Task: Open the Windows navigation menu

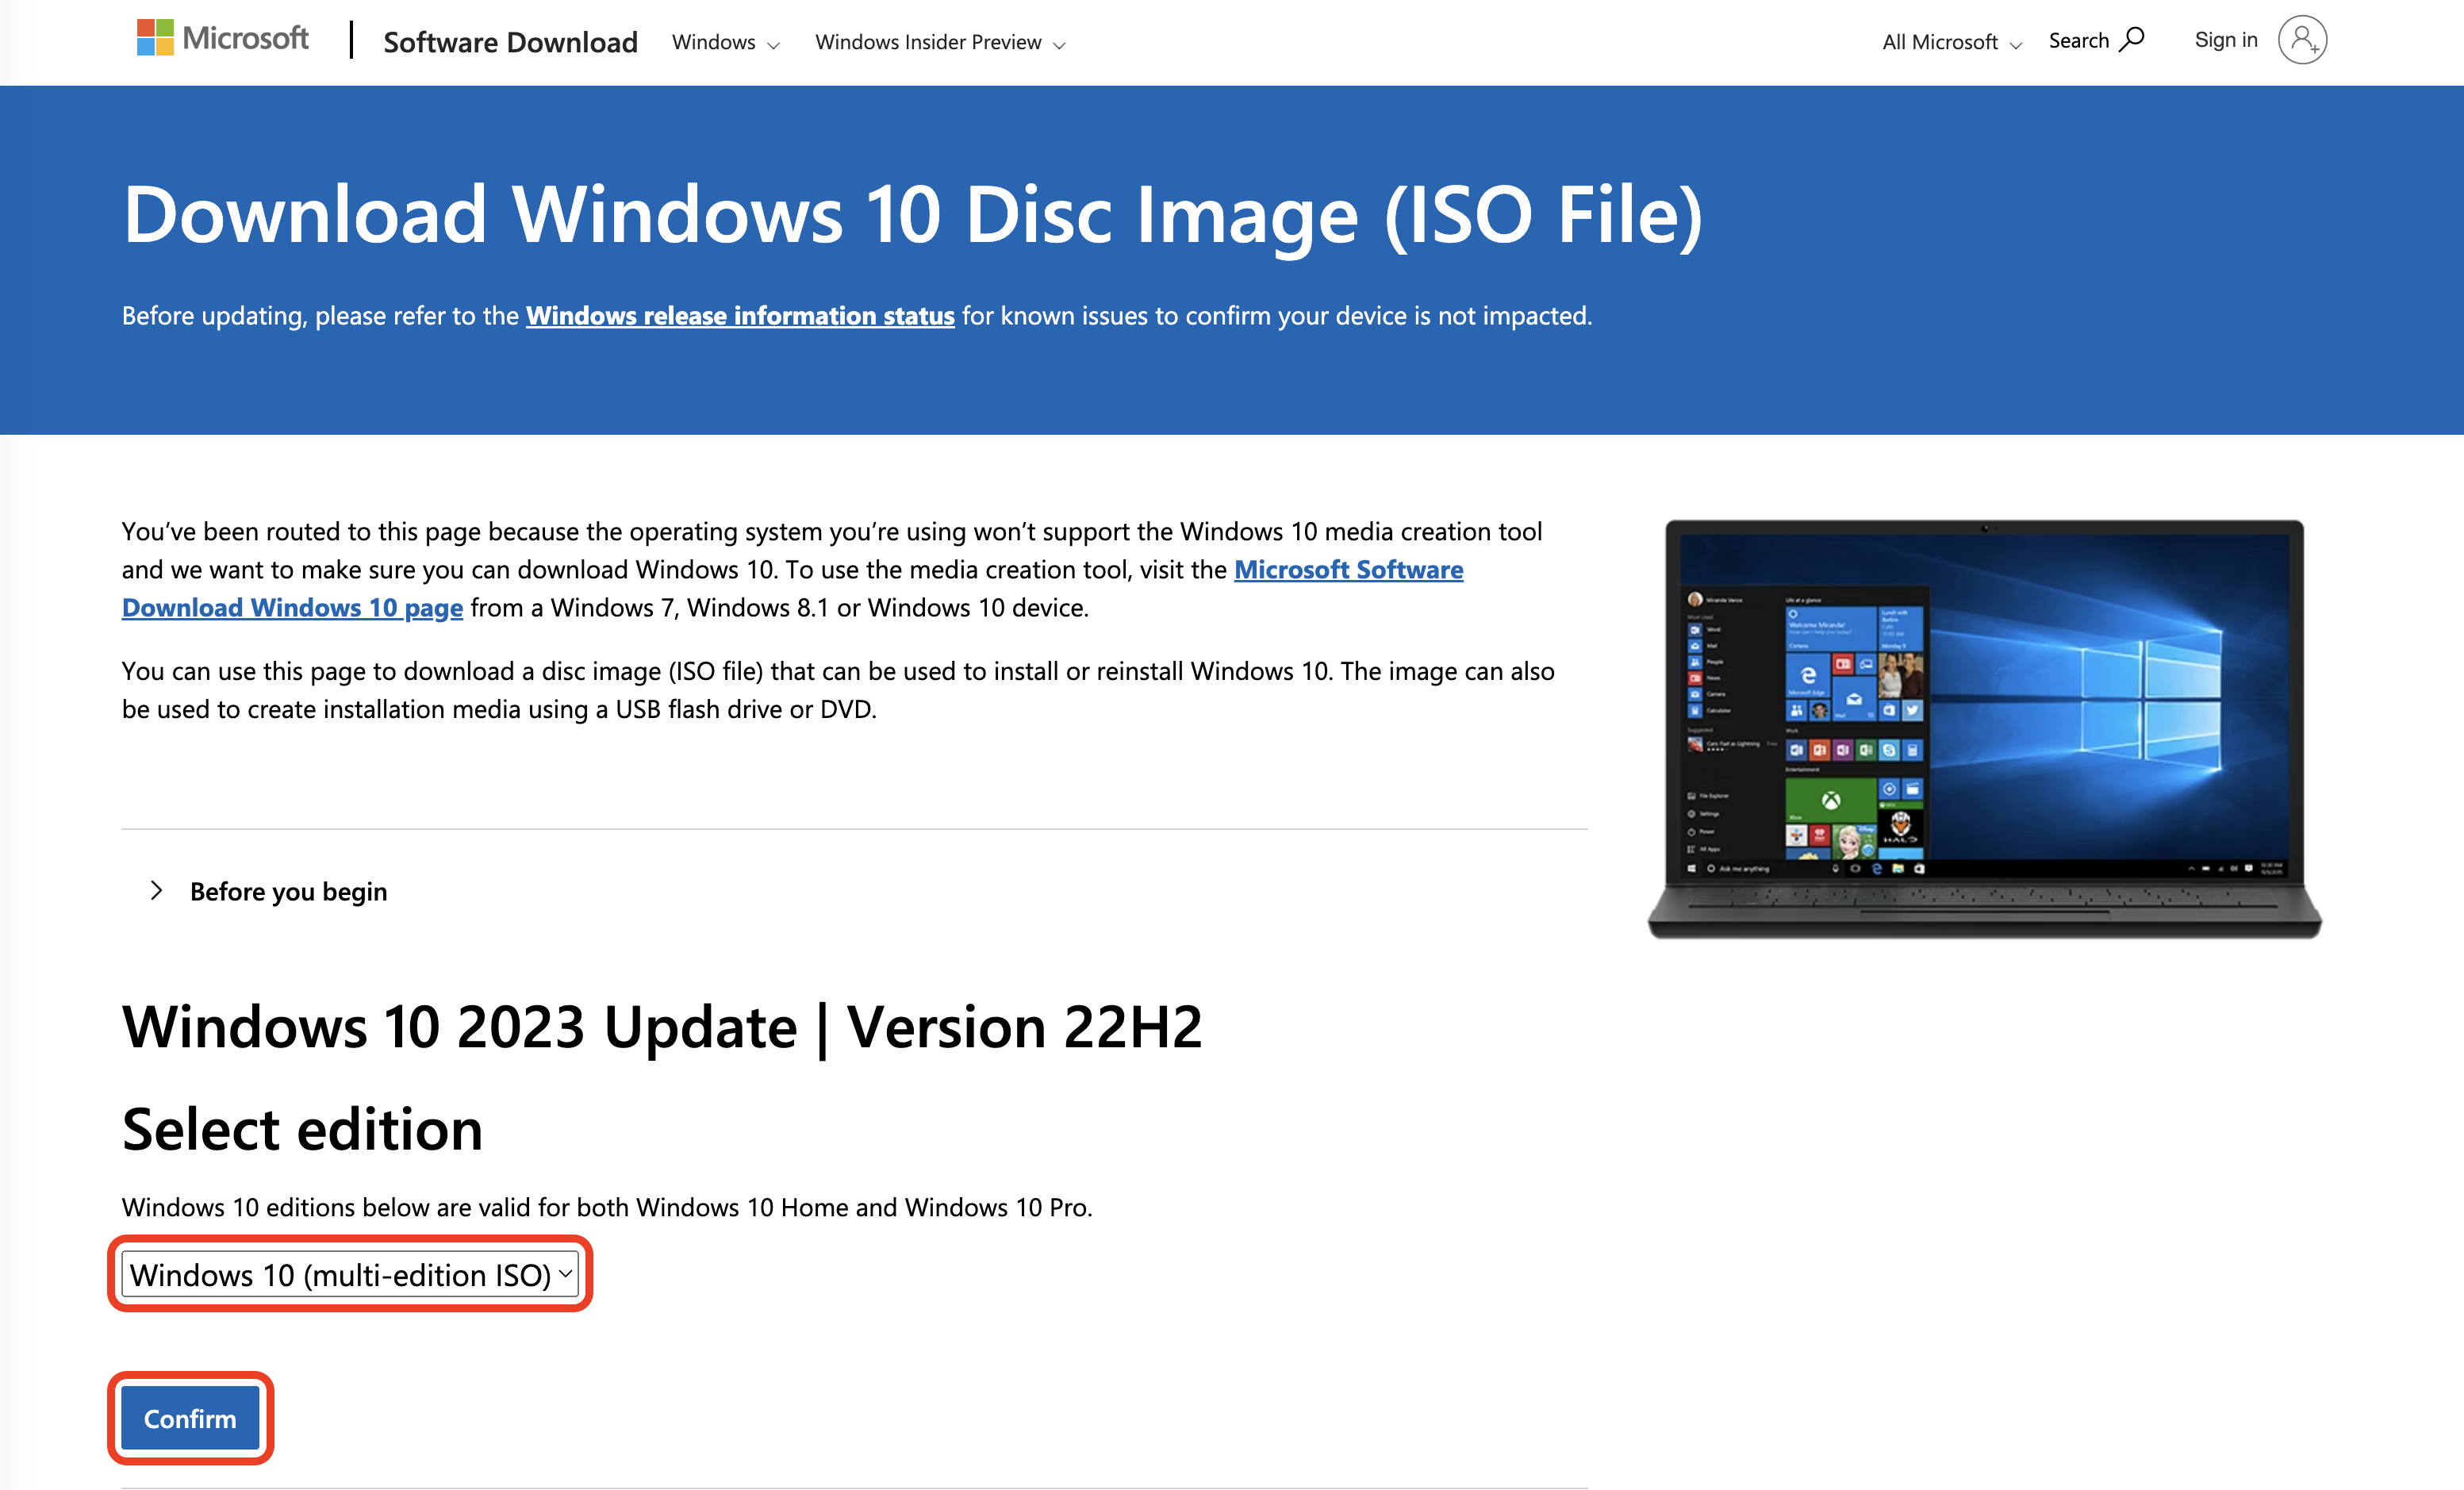Action: point(713,42)
